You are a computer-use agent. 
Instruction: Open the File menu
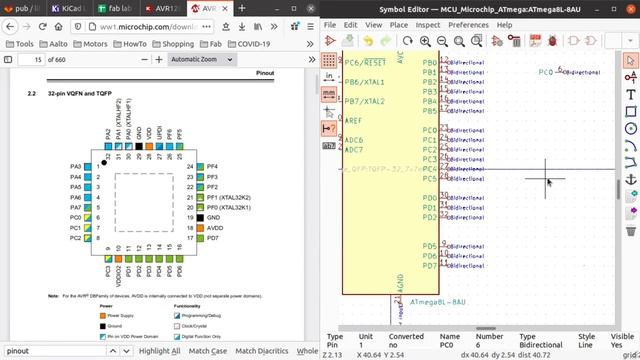click(x=330, y=25)
